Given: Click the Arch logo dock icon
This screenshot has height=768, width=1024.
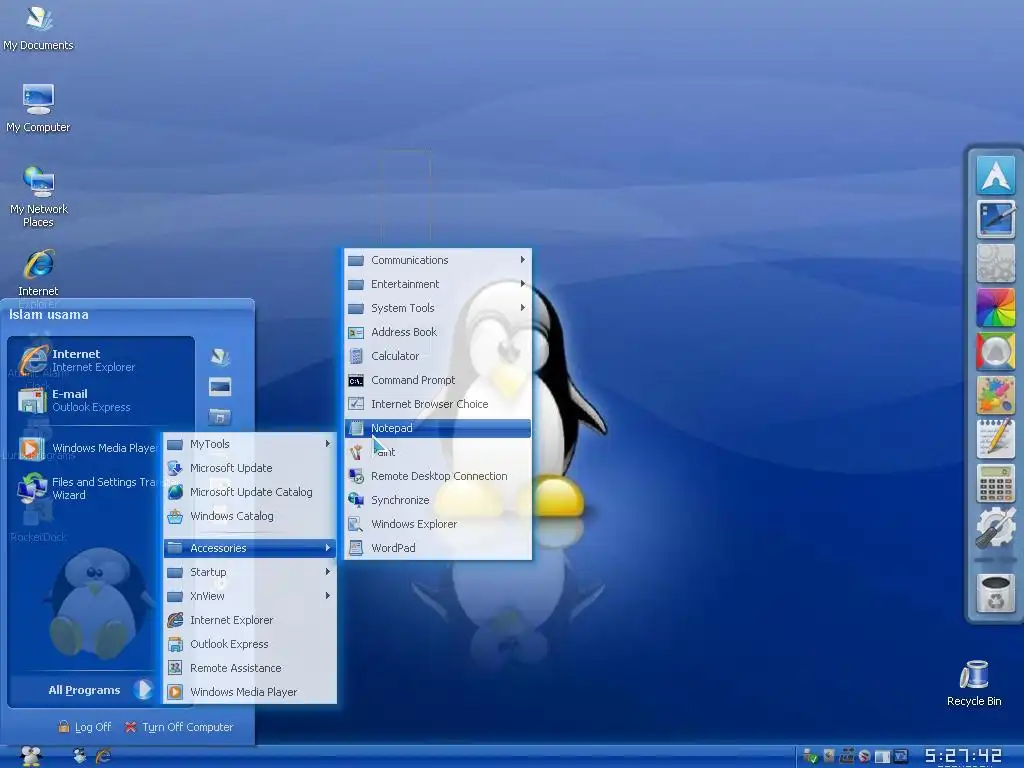Looking at the screenshot, I should pyautogui.click(x=995, y=175).
